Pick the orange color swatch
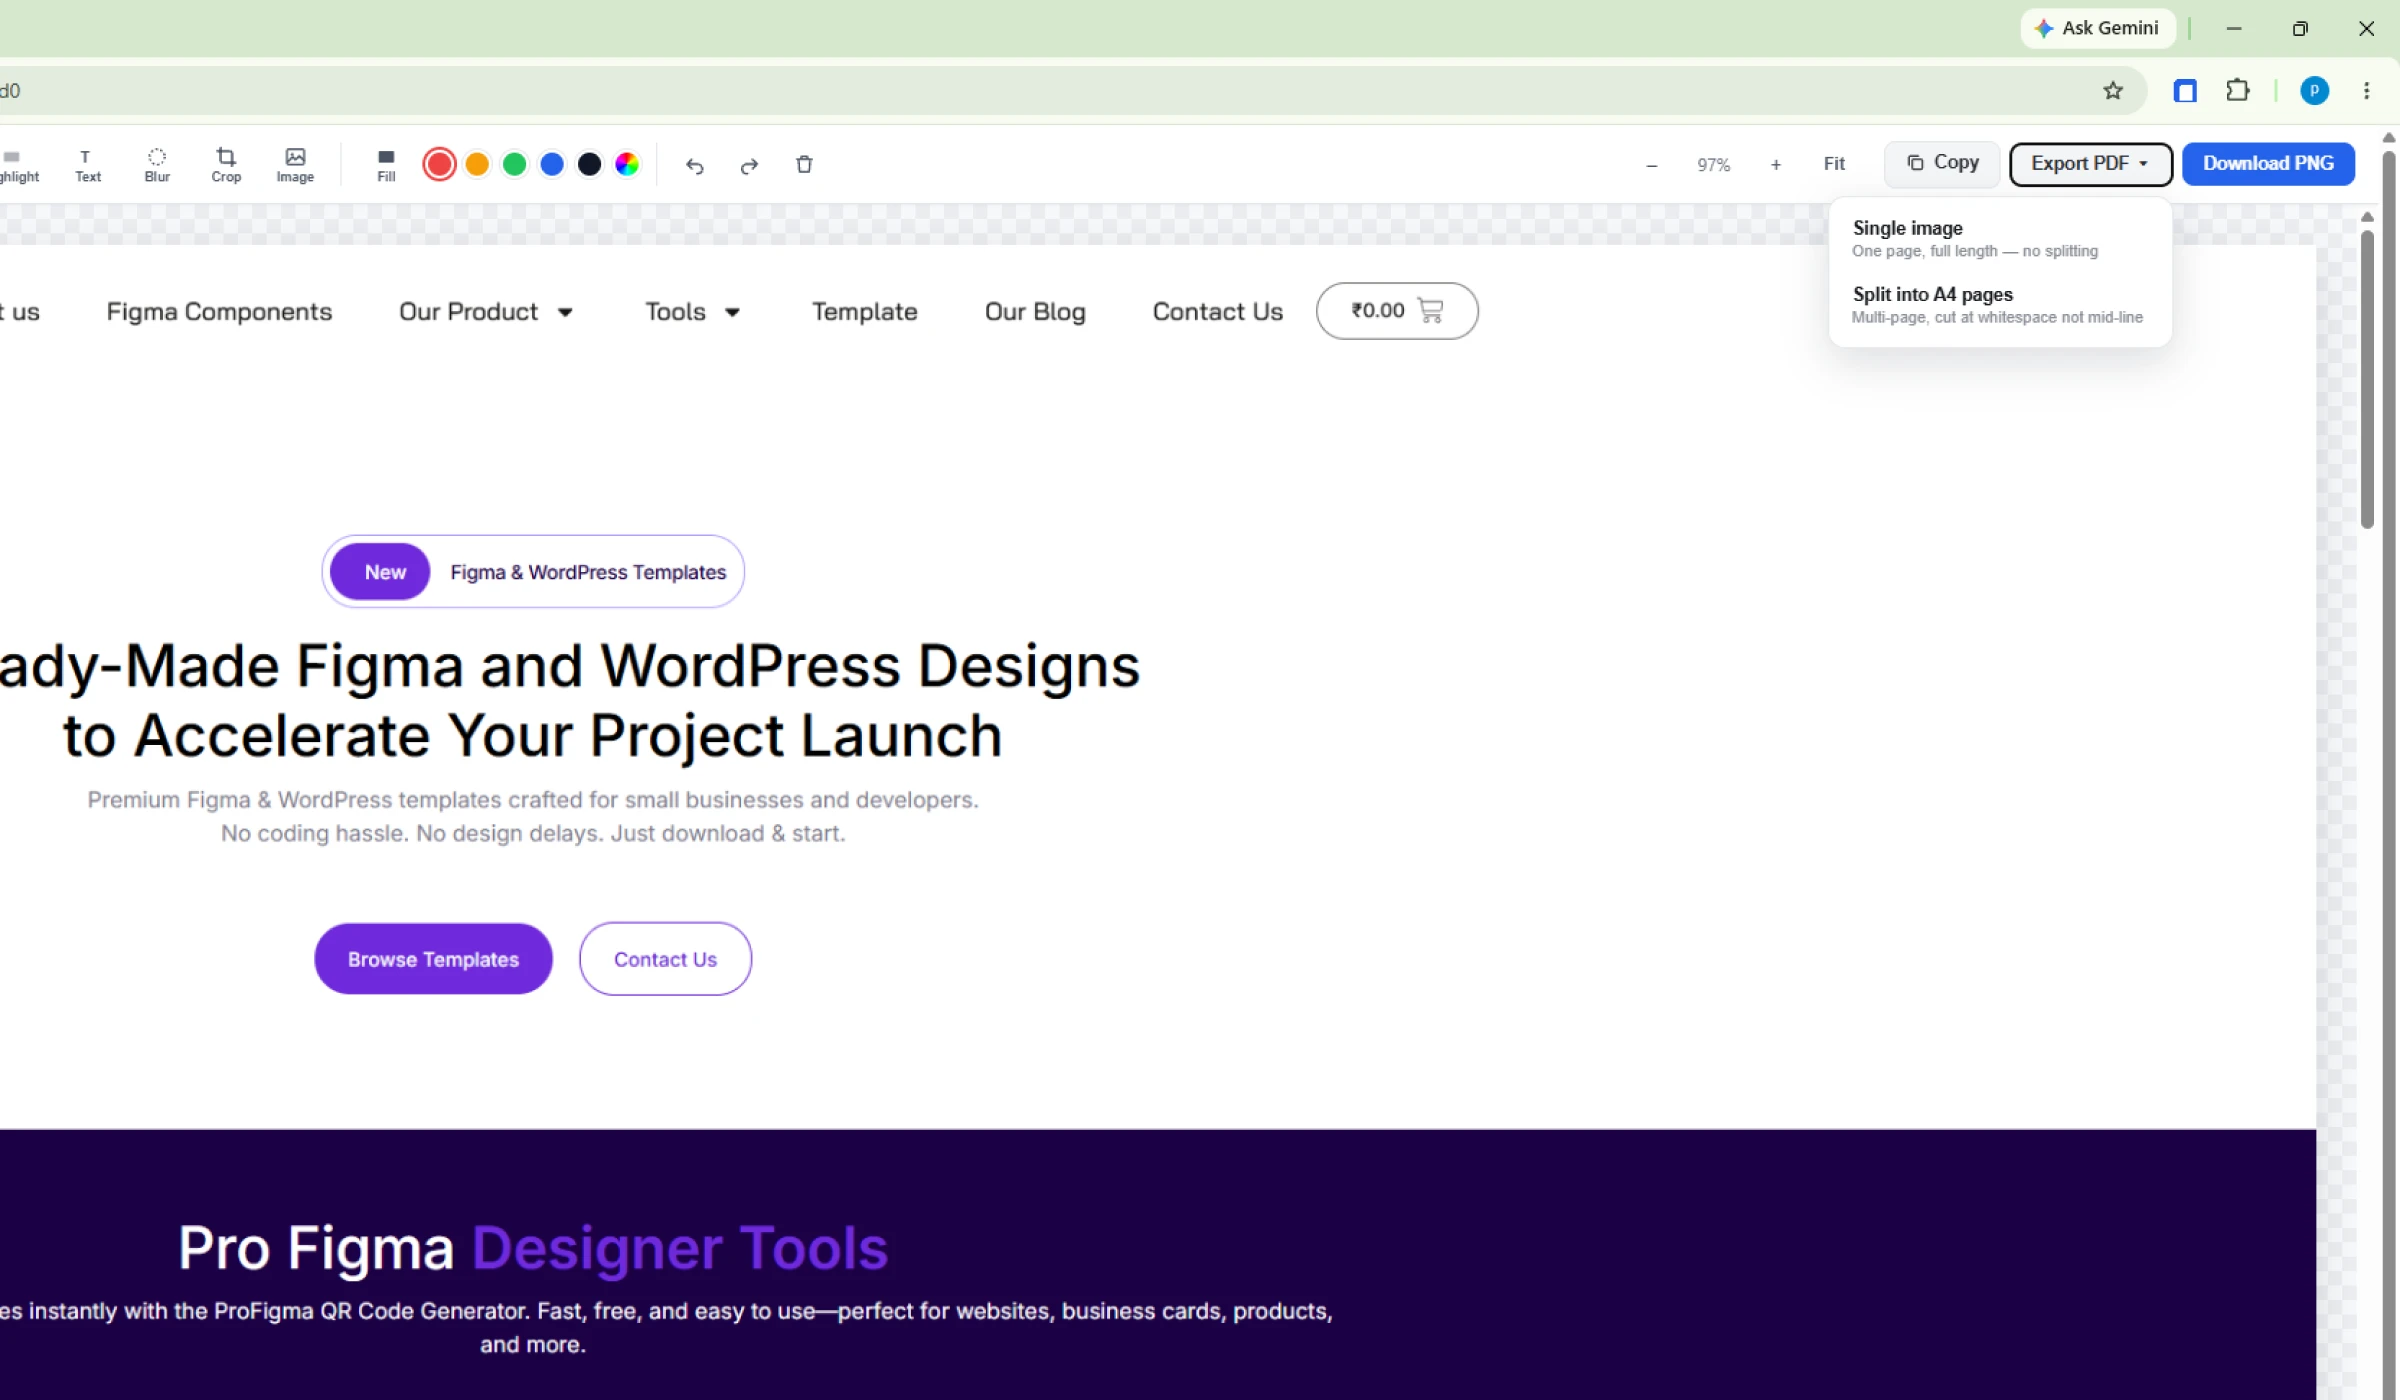The width and height of the screenshot is (2400, 1400). click(x=477, y=164)
